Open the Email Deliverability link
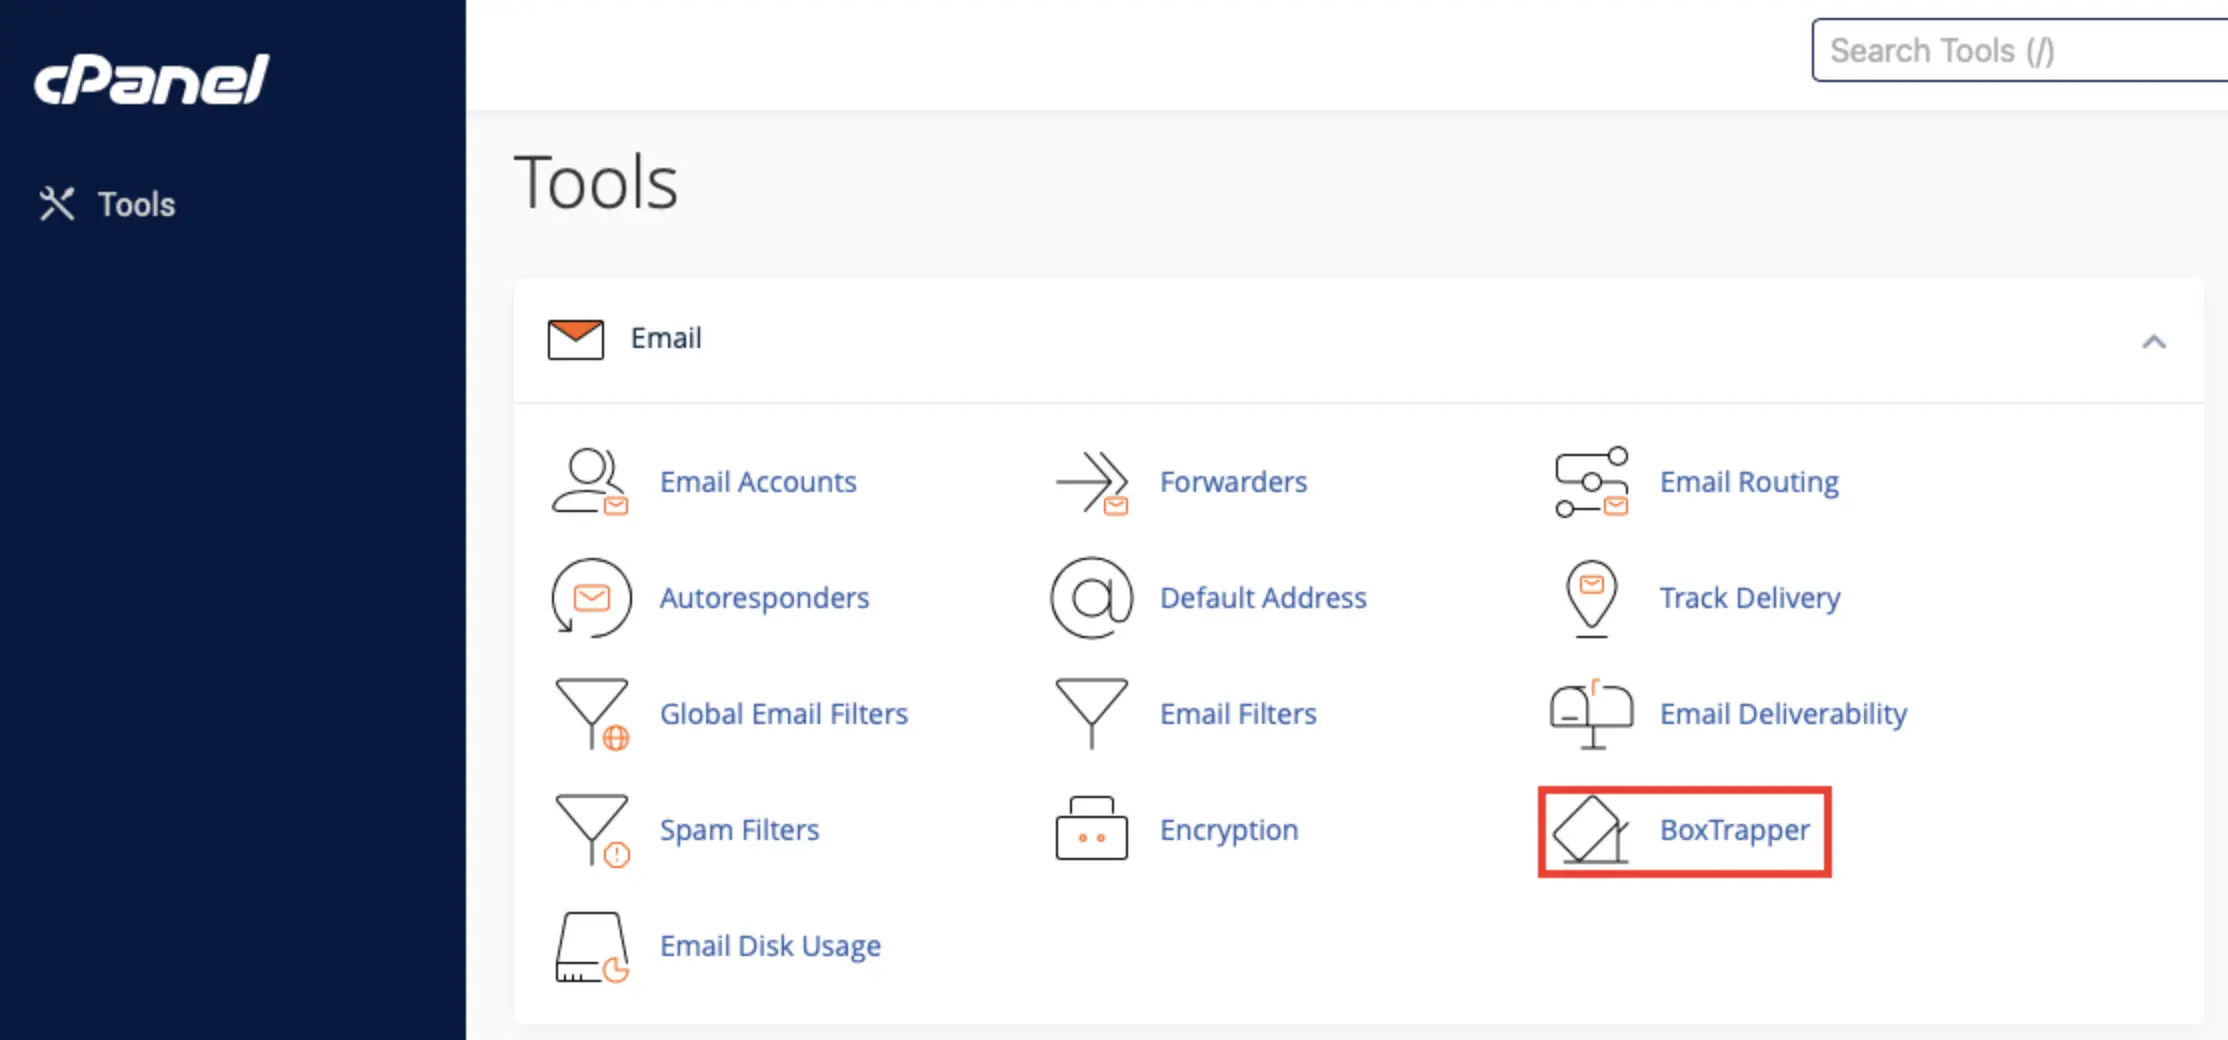Image resolution: width=2228 pixels, height=1040 pixels. click(x=1783, y=714)
